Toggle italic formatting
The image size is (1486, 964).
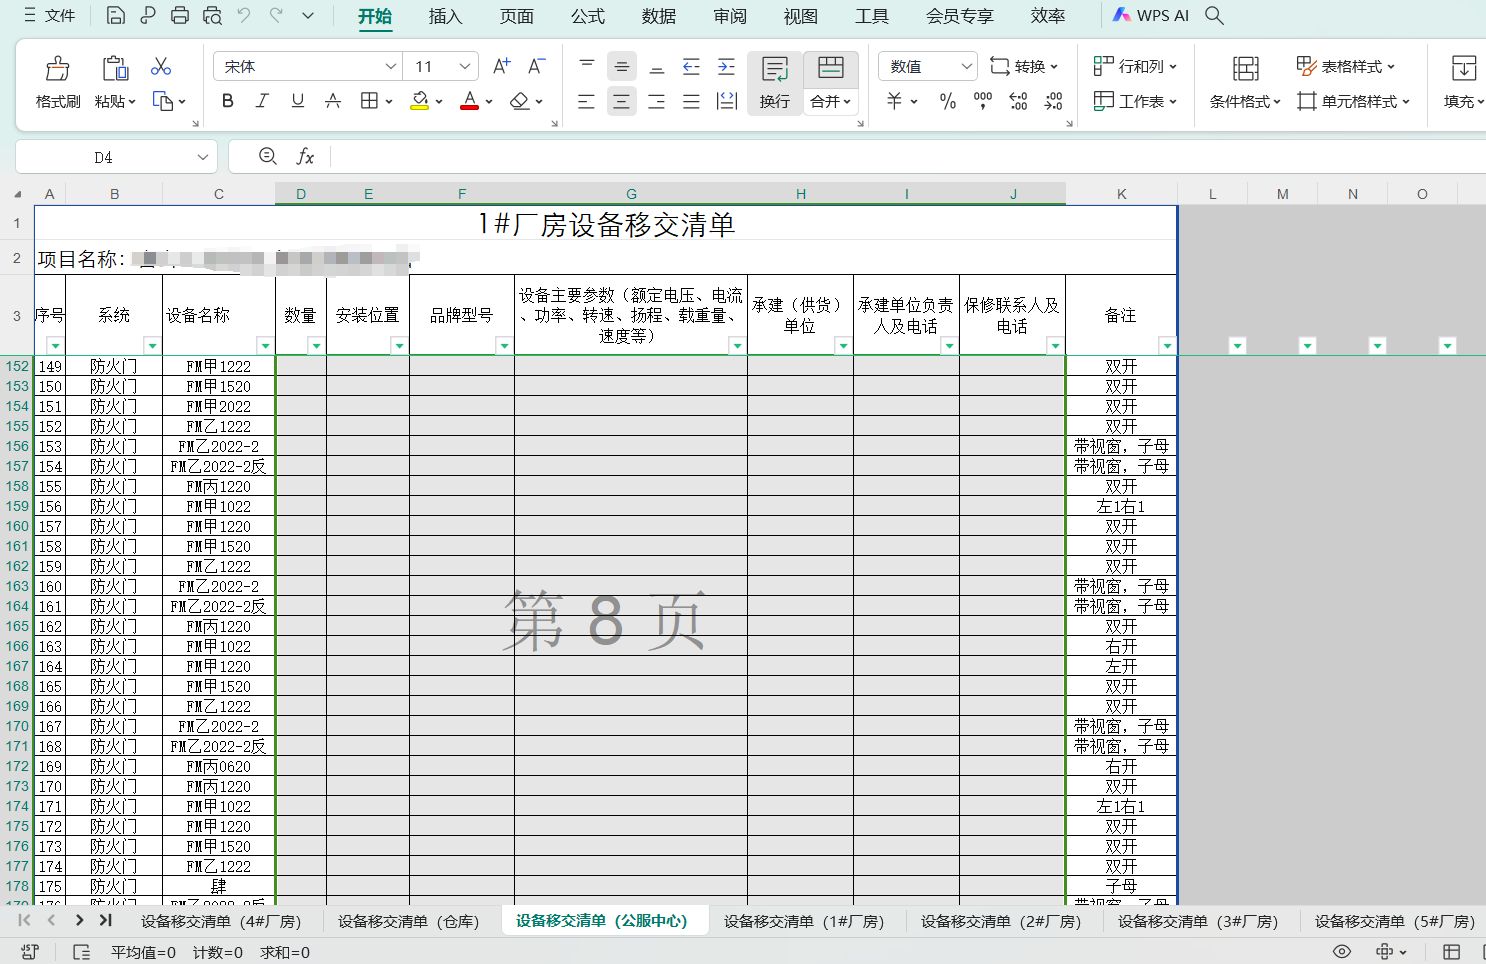tap(262, 101)
